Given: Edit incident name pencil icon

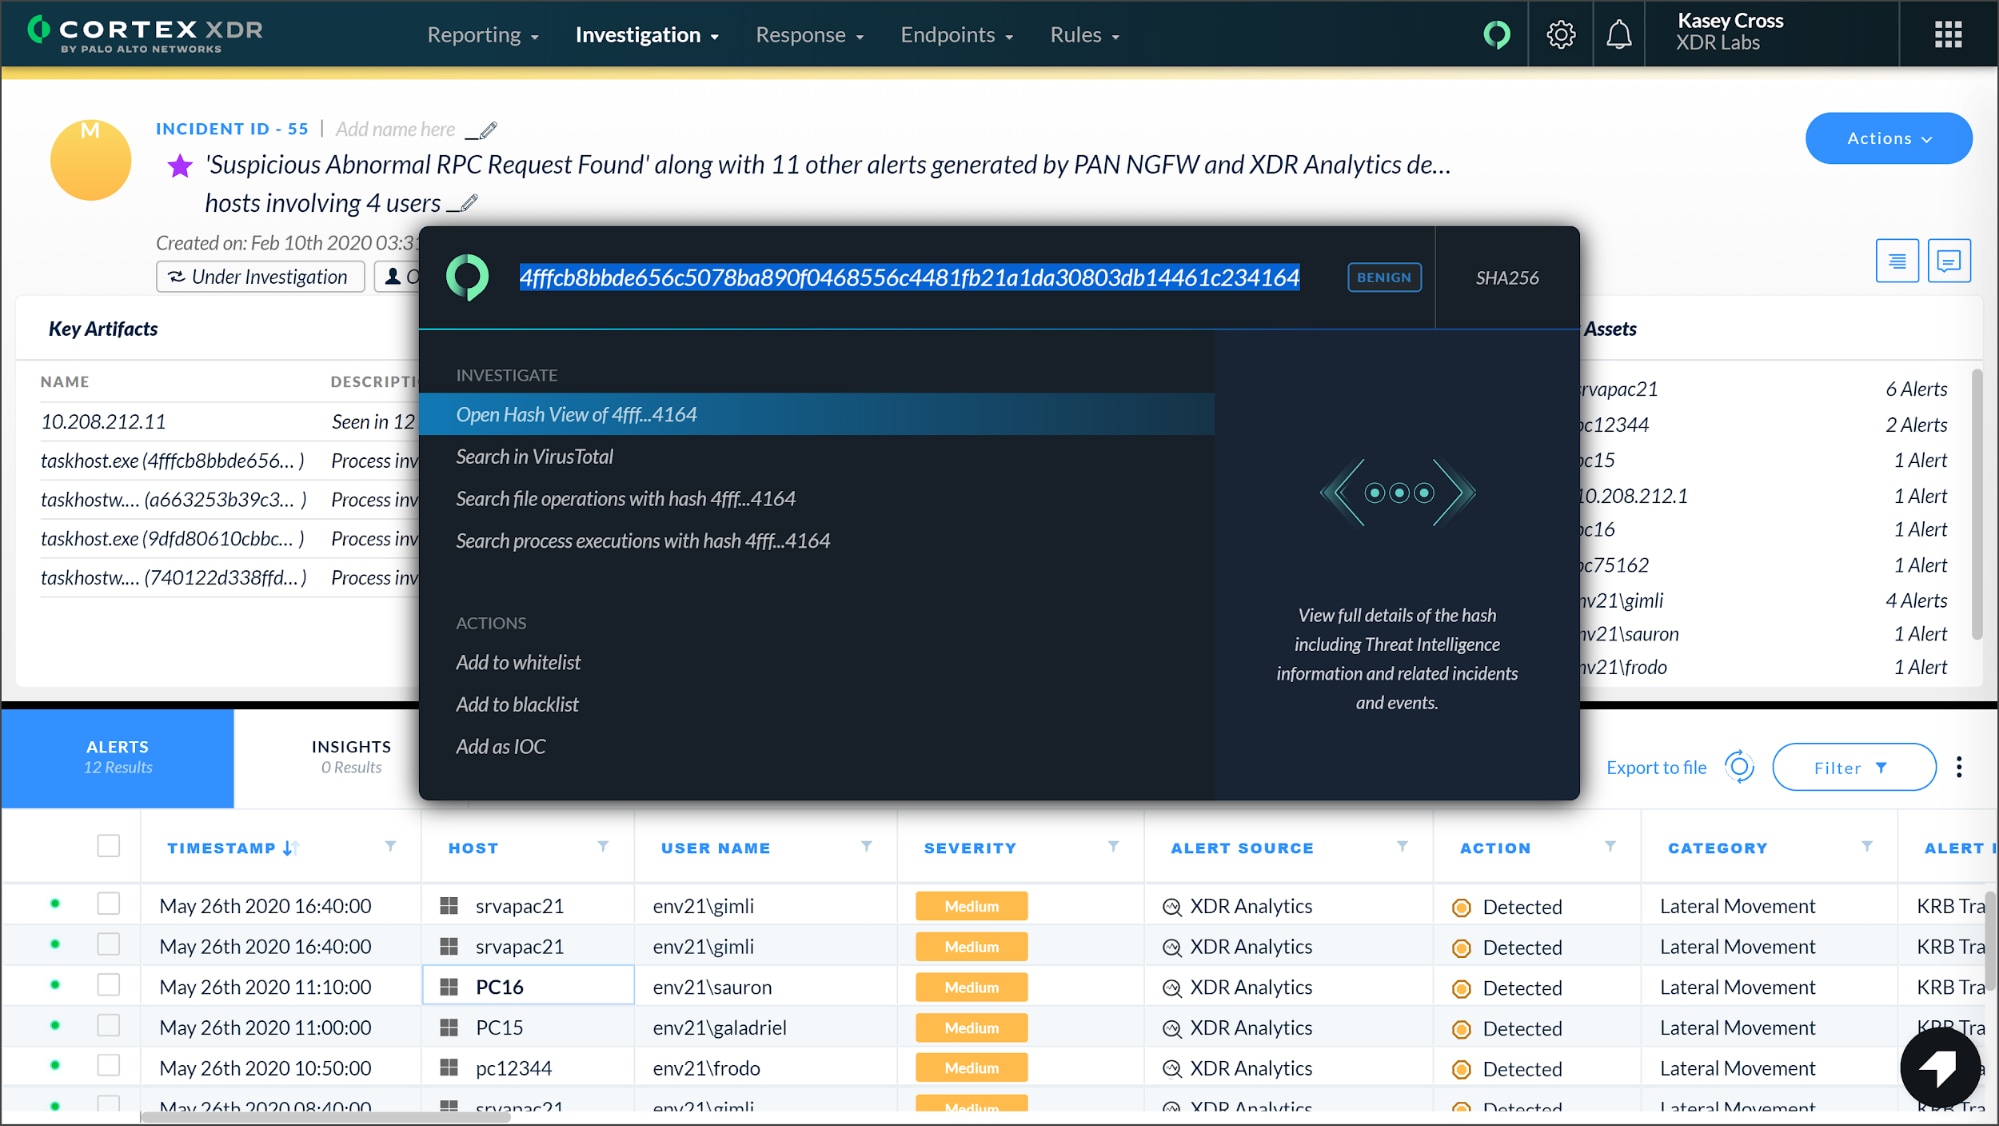Looking at the screenshot, I should [x=481, y=130].
